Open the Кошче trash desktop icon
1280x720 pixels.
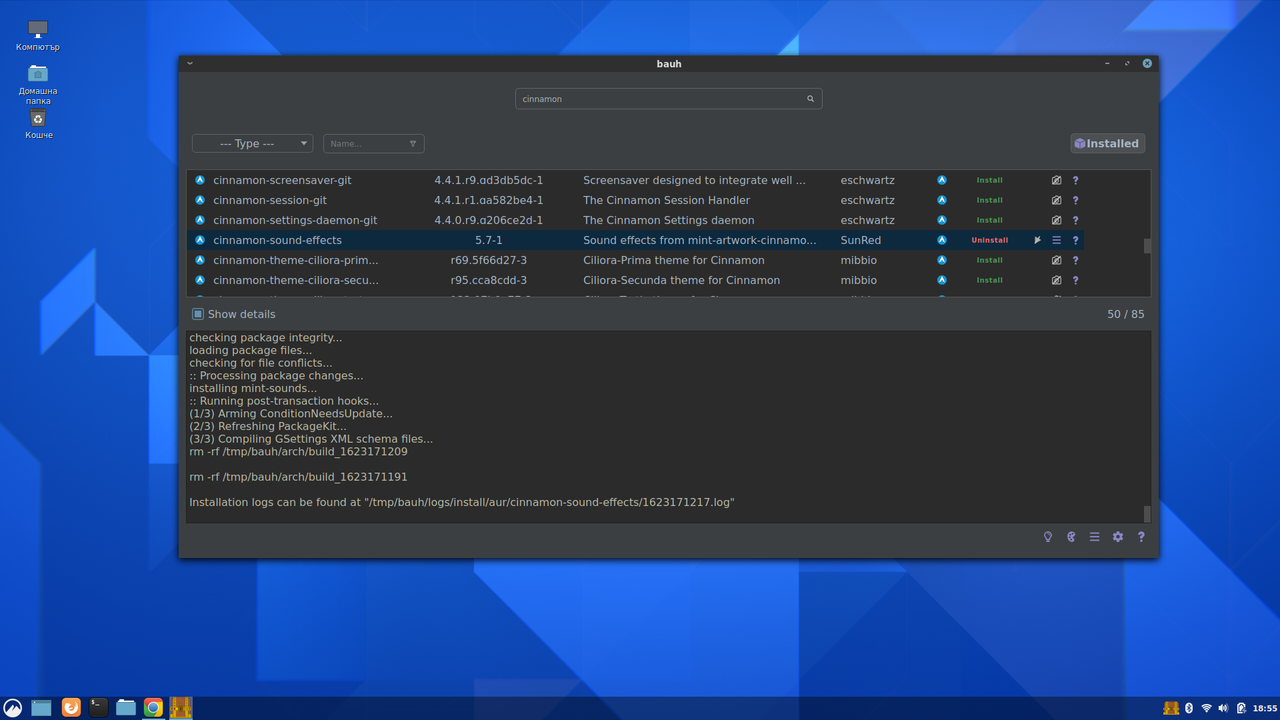pos(38,124)
